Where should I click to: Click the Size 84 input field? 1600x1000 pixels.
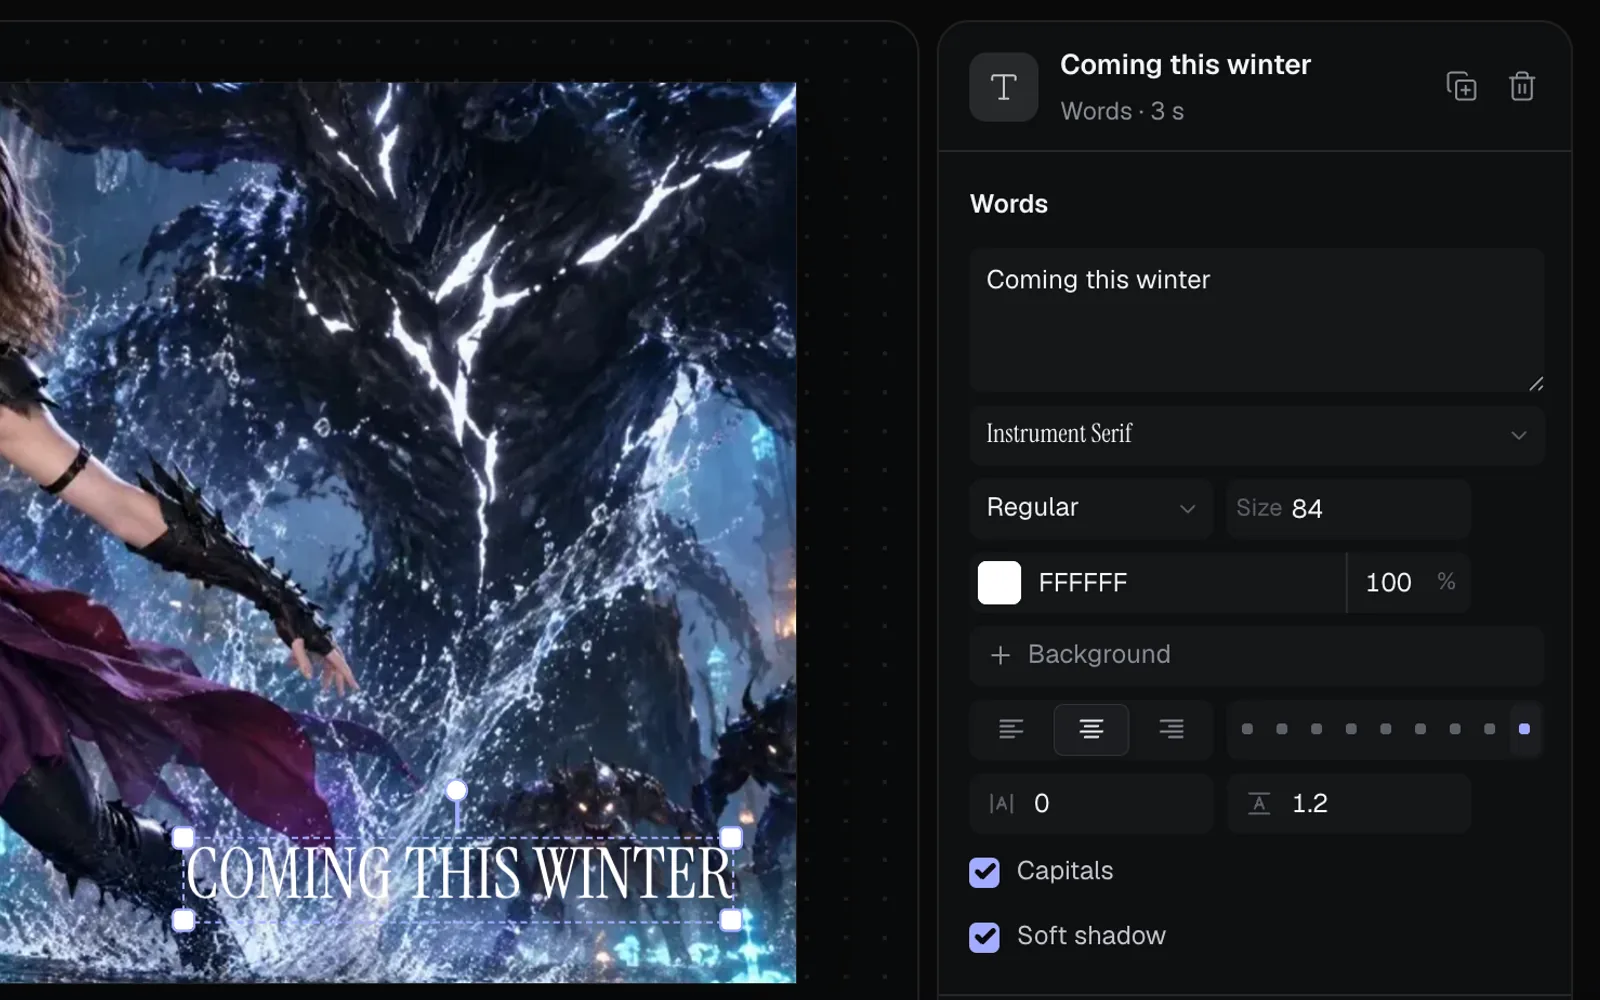pos(1349,508)
